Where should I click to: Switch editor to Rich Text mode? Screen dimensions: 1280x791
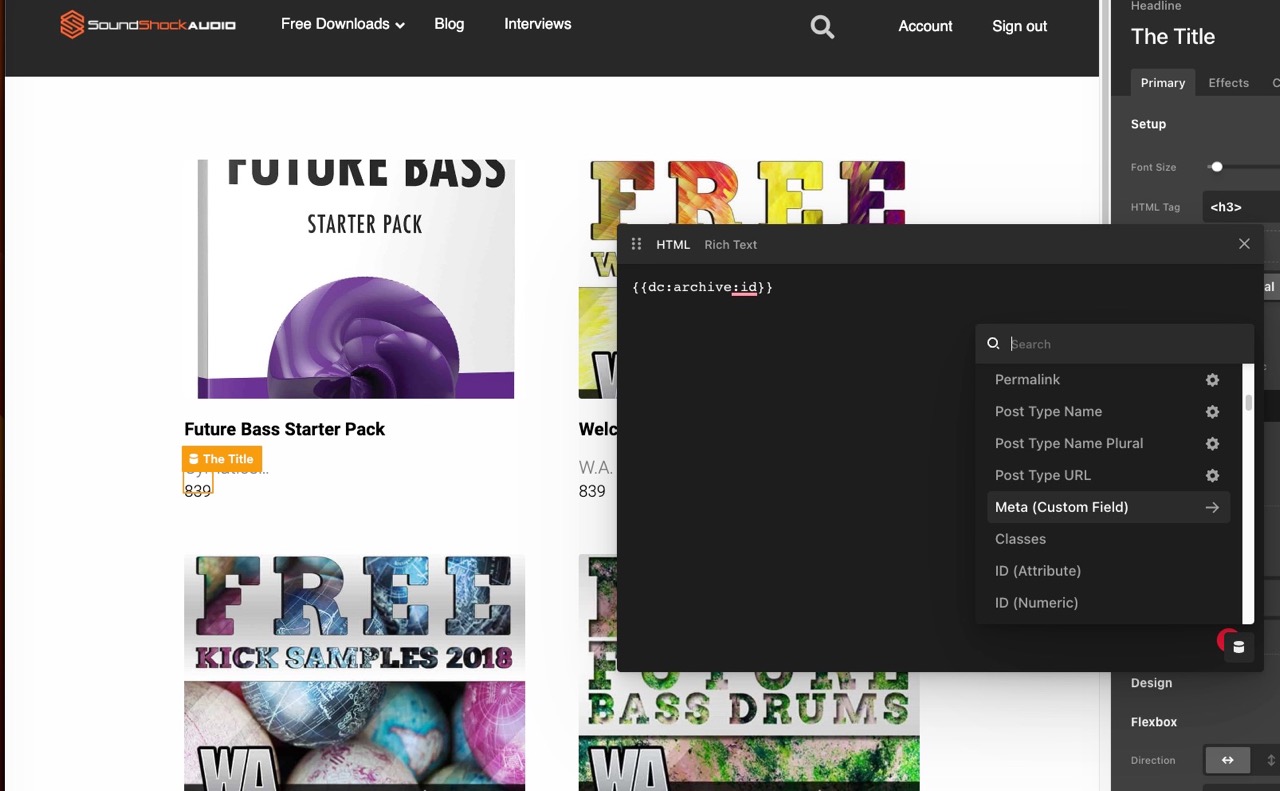730,245
